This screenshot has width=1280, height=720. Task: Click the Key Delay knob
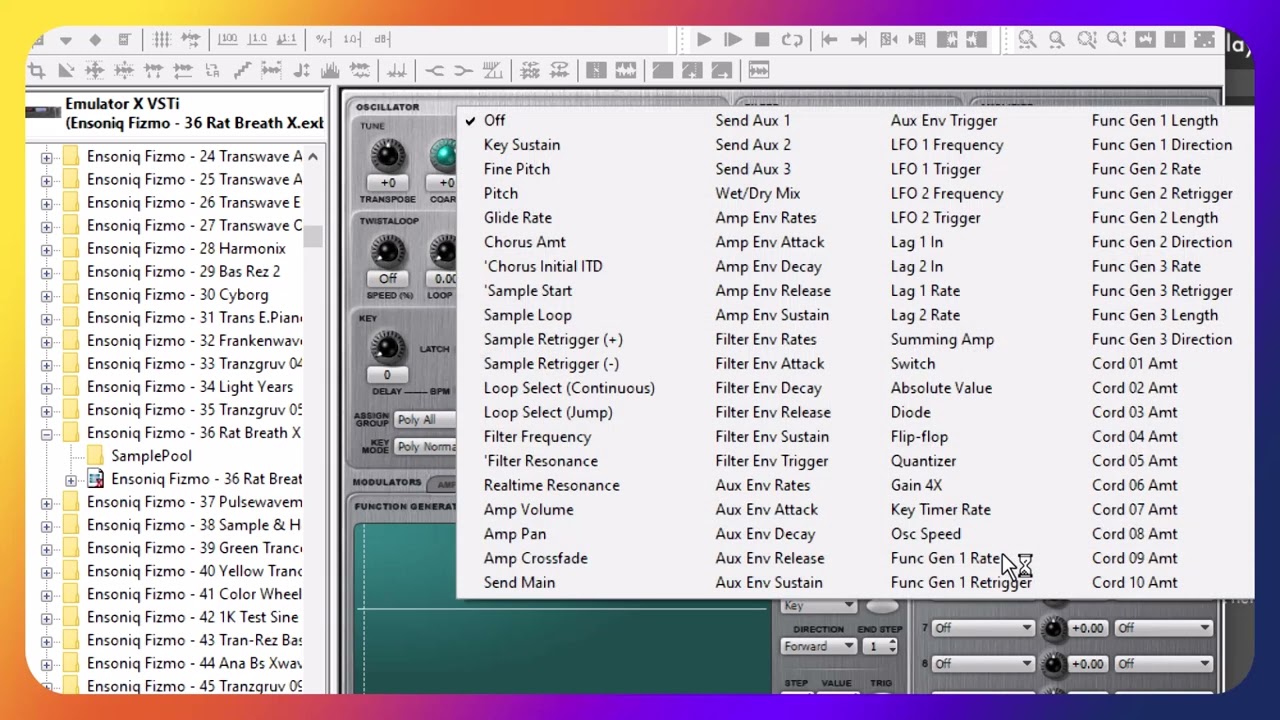pyautogui.click(x=387, y=347)
